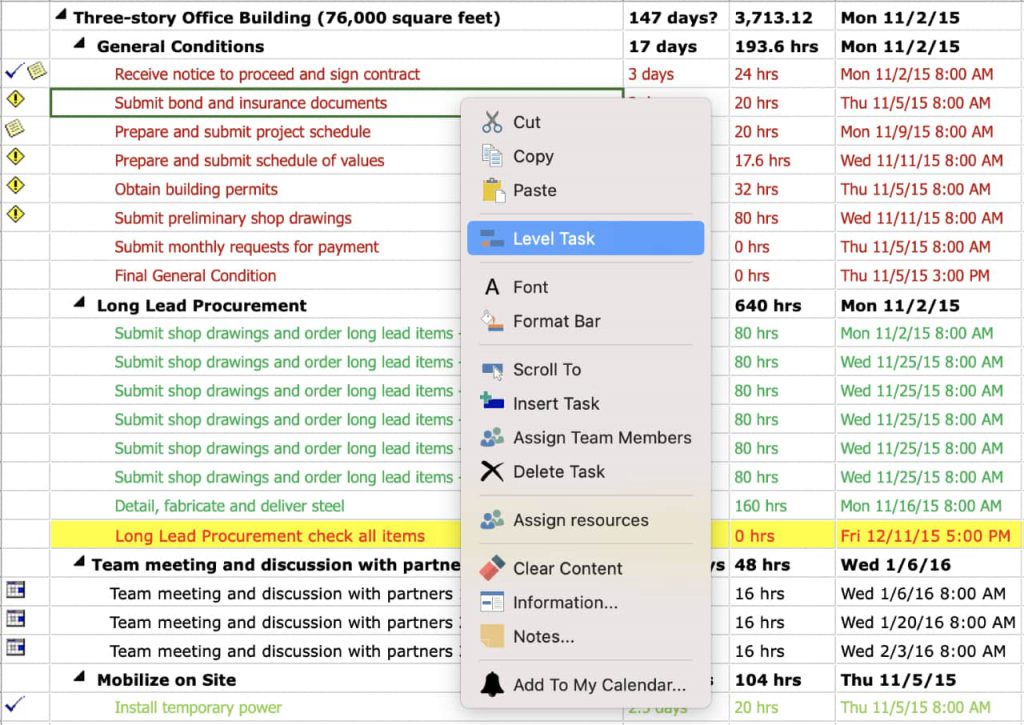Click the Scroll To cursor icon
Viewport: 1024px width, 725px height.
point(493,370)
